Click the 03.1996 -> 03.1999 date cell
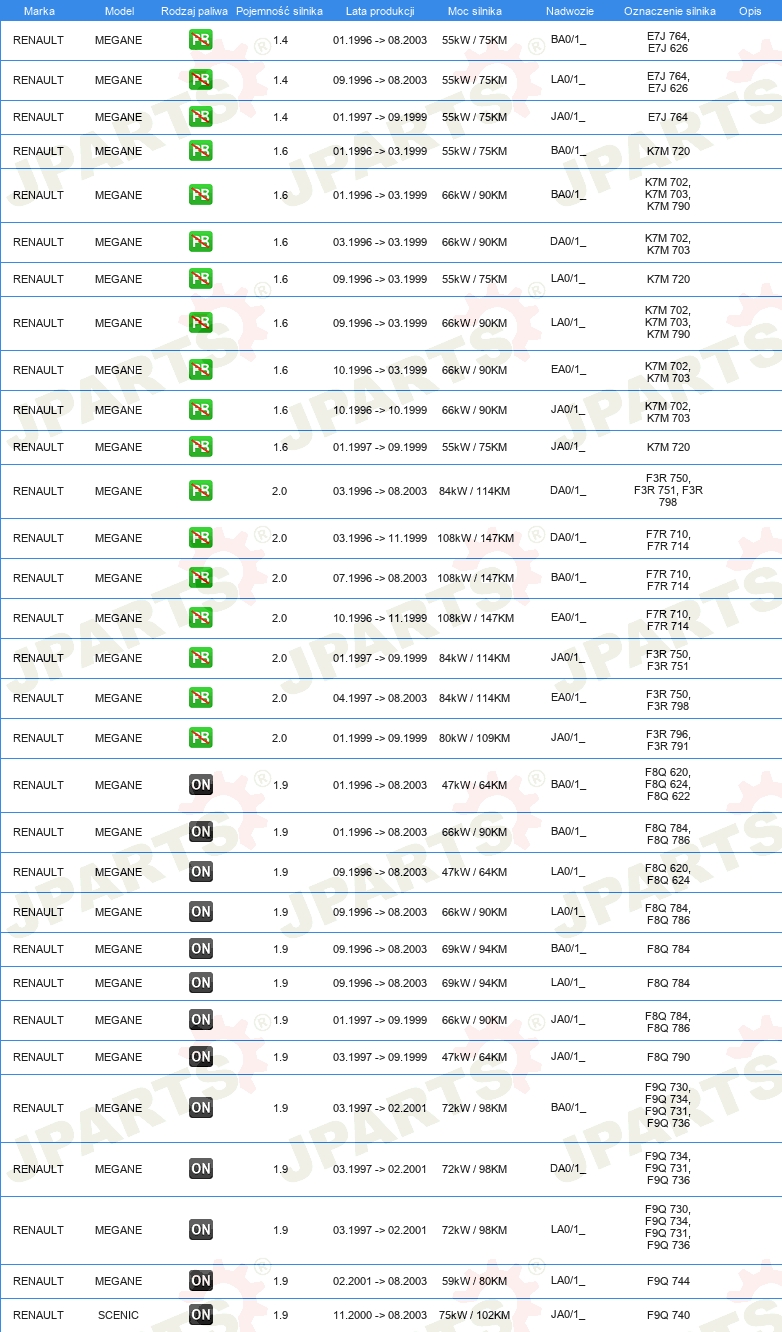This screenshot has height=1332, width=782. tap(380, 242)
